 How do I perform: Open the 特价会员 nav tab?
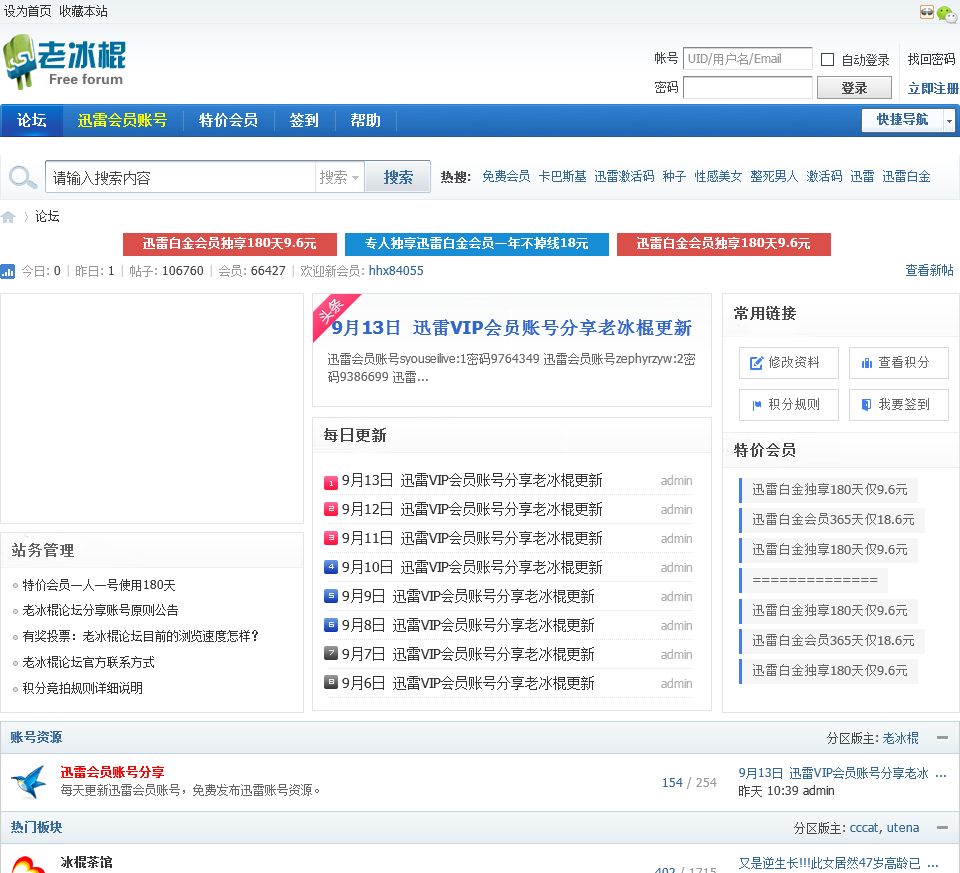tap(228, 121)
